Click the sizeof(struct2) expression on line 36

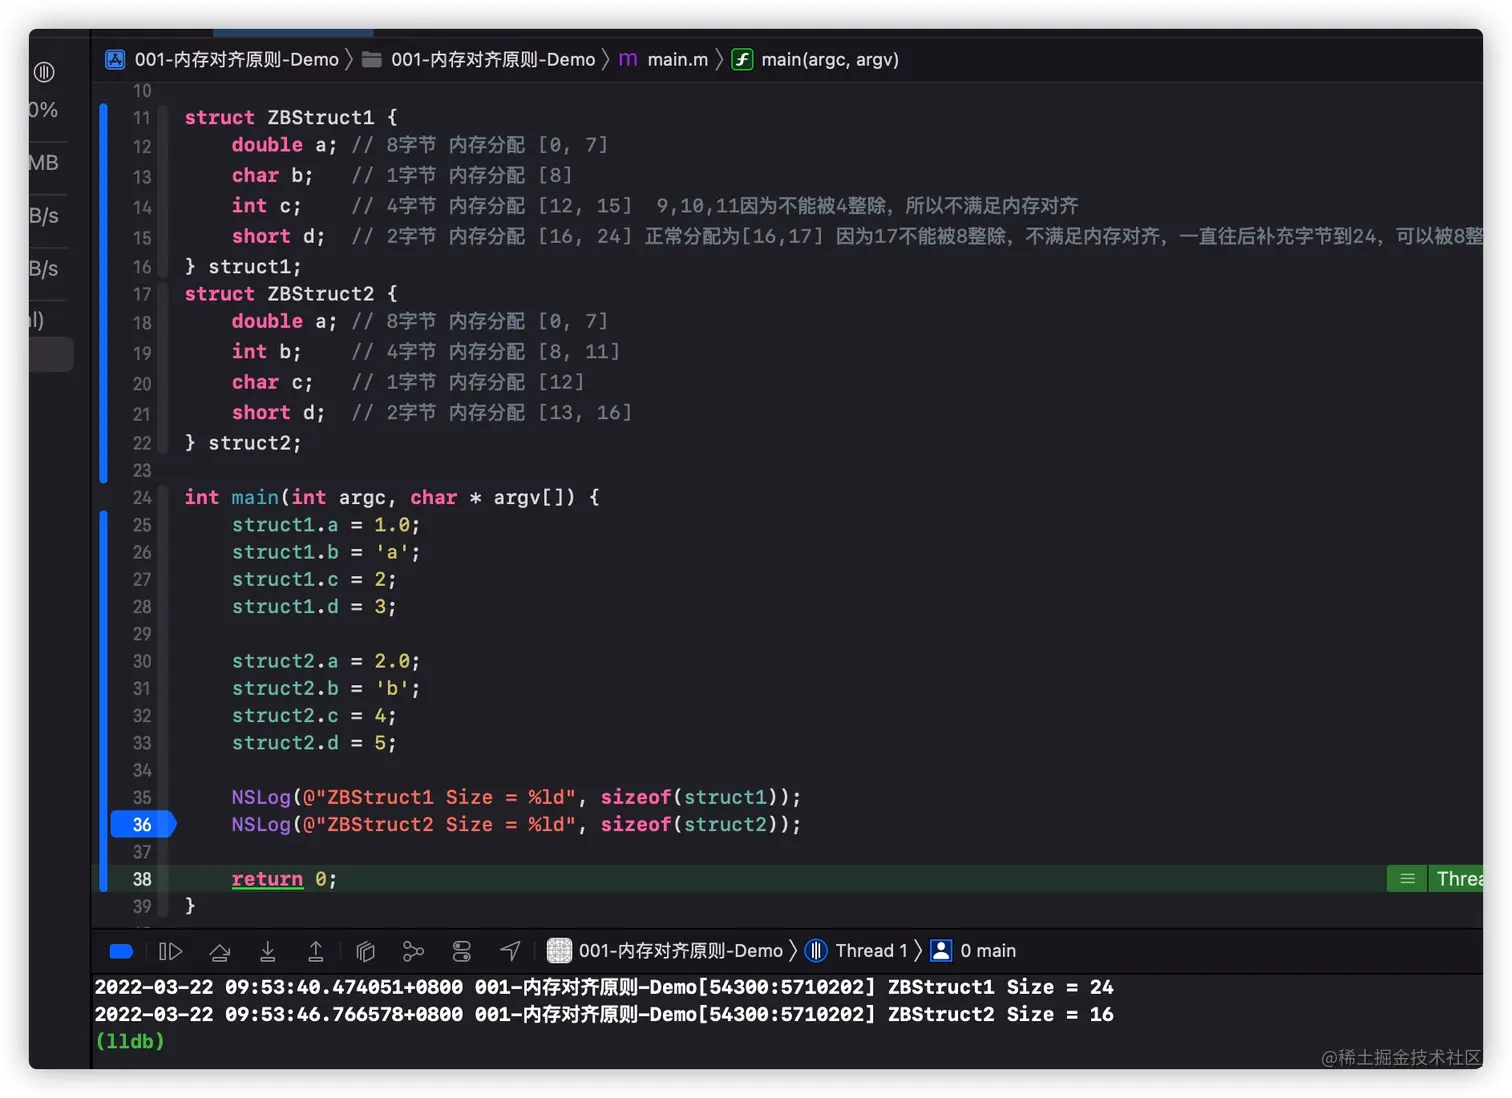pyautogui.click(x=690, y=825)
